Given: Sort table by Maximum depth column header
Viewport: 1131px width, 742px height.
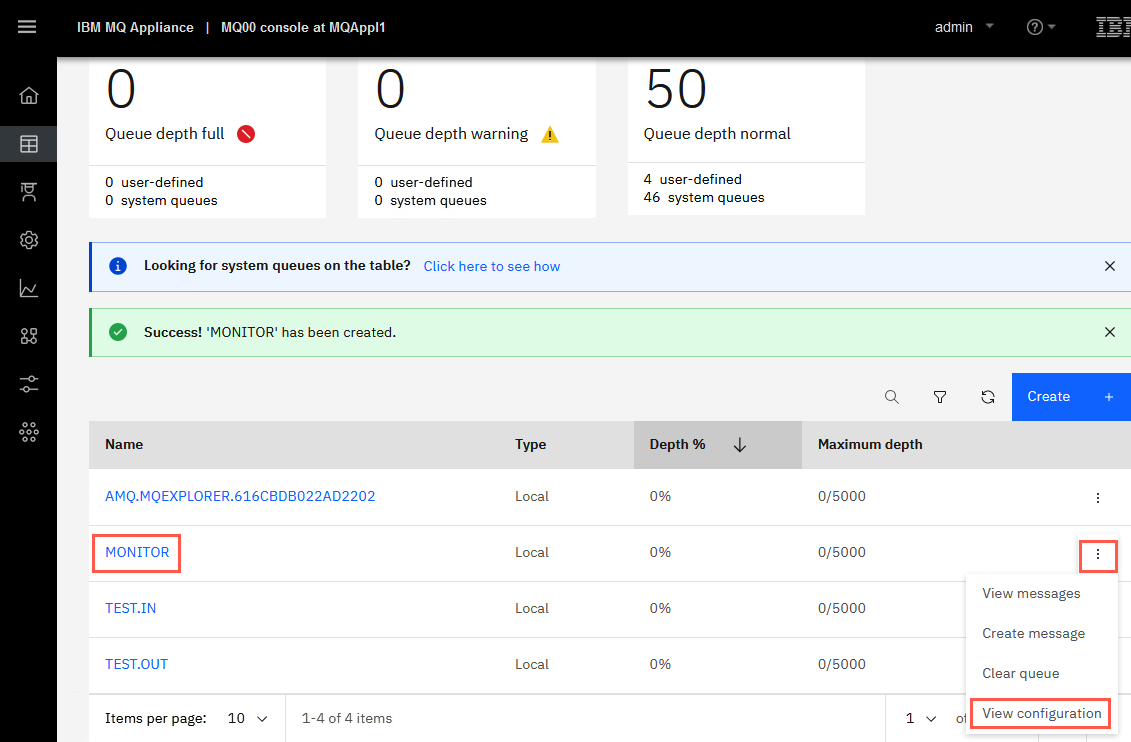Looking at the screenshot, I should 870,444.
